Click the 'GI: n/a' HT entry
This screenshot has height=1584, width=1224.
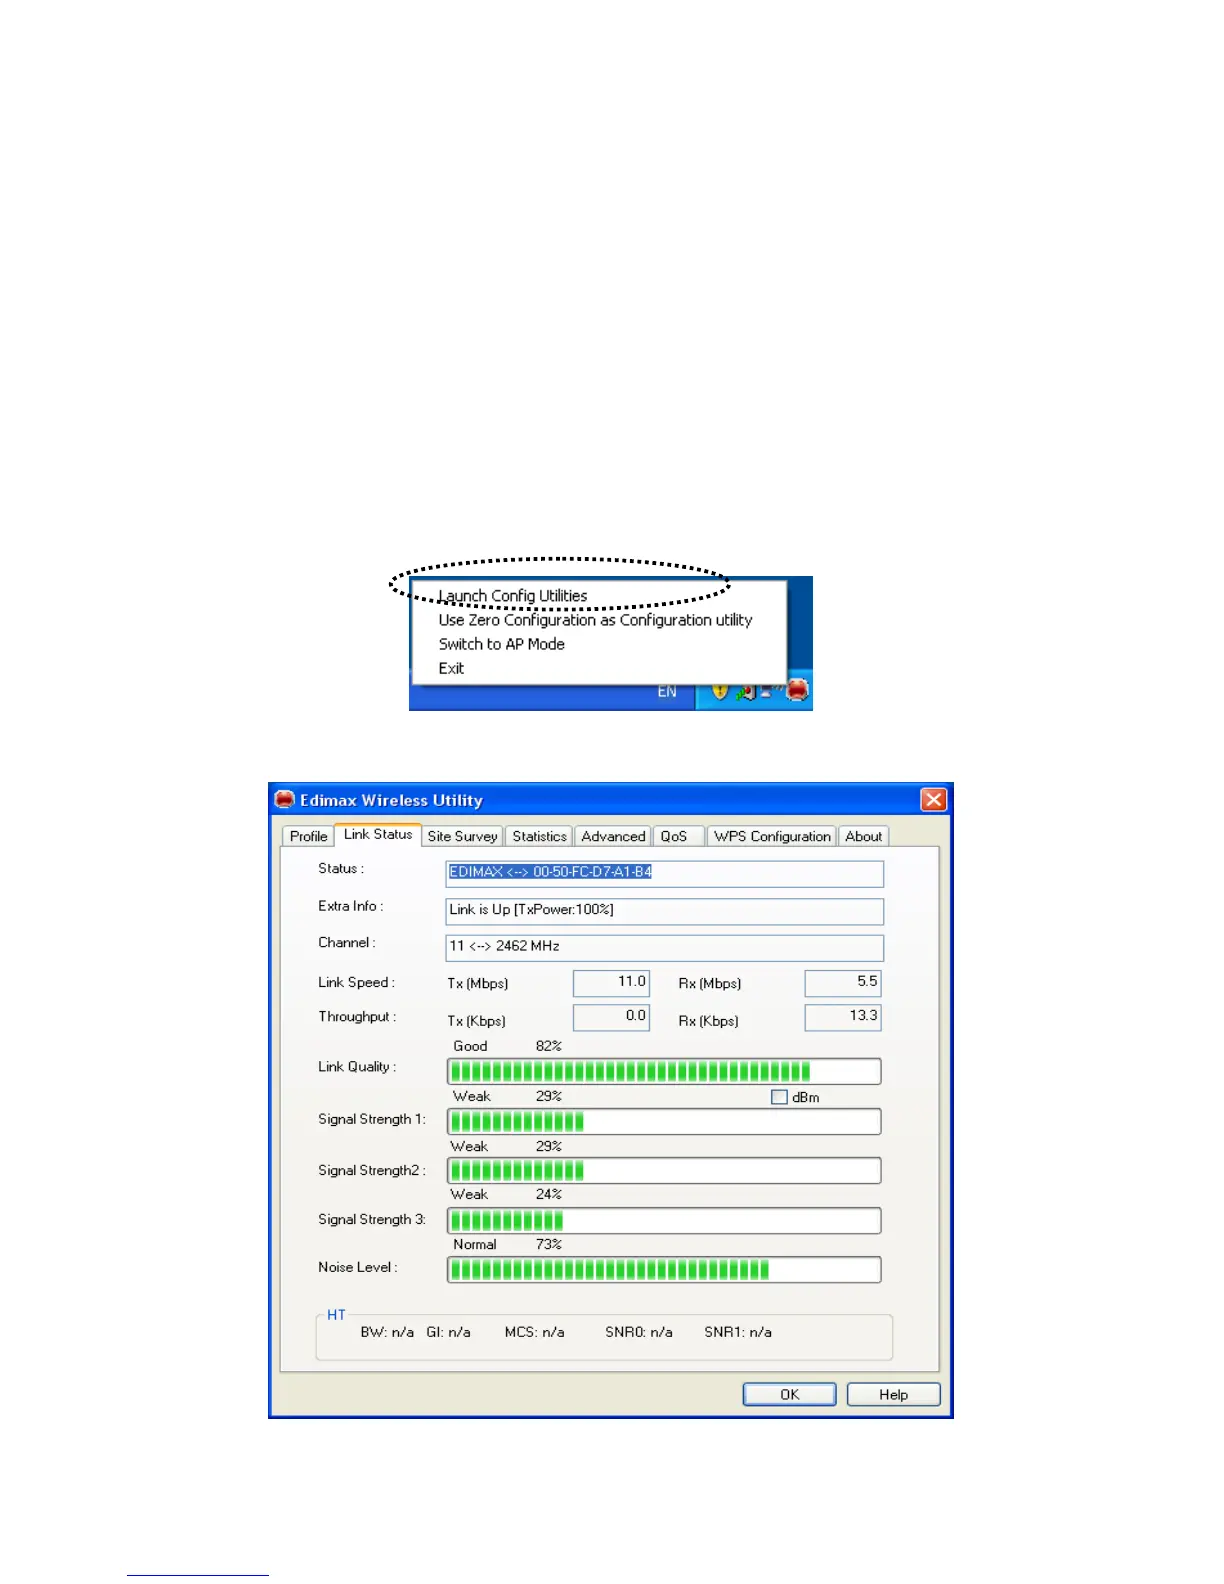tap(448, 1332)
